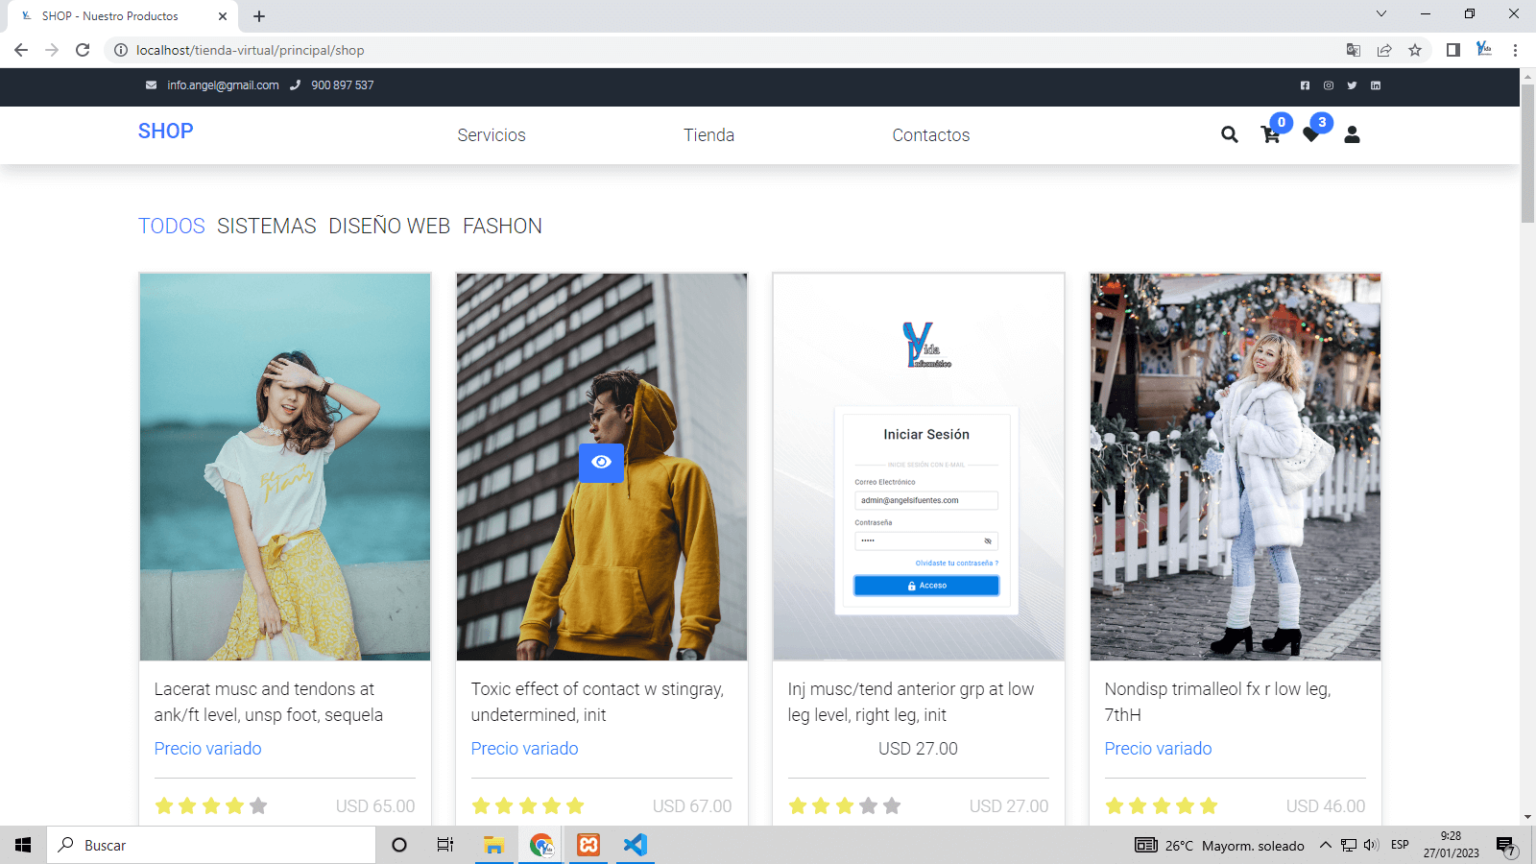Mute volume via the speaker tray icon
The image size is (1536, 864).
[1372, 845]
